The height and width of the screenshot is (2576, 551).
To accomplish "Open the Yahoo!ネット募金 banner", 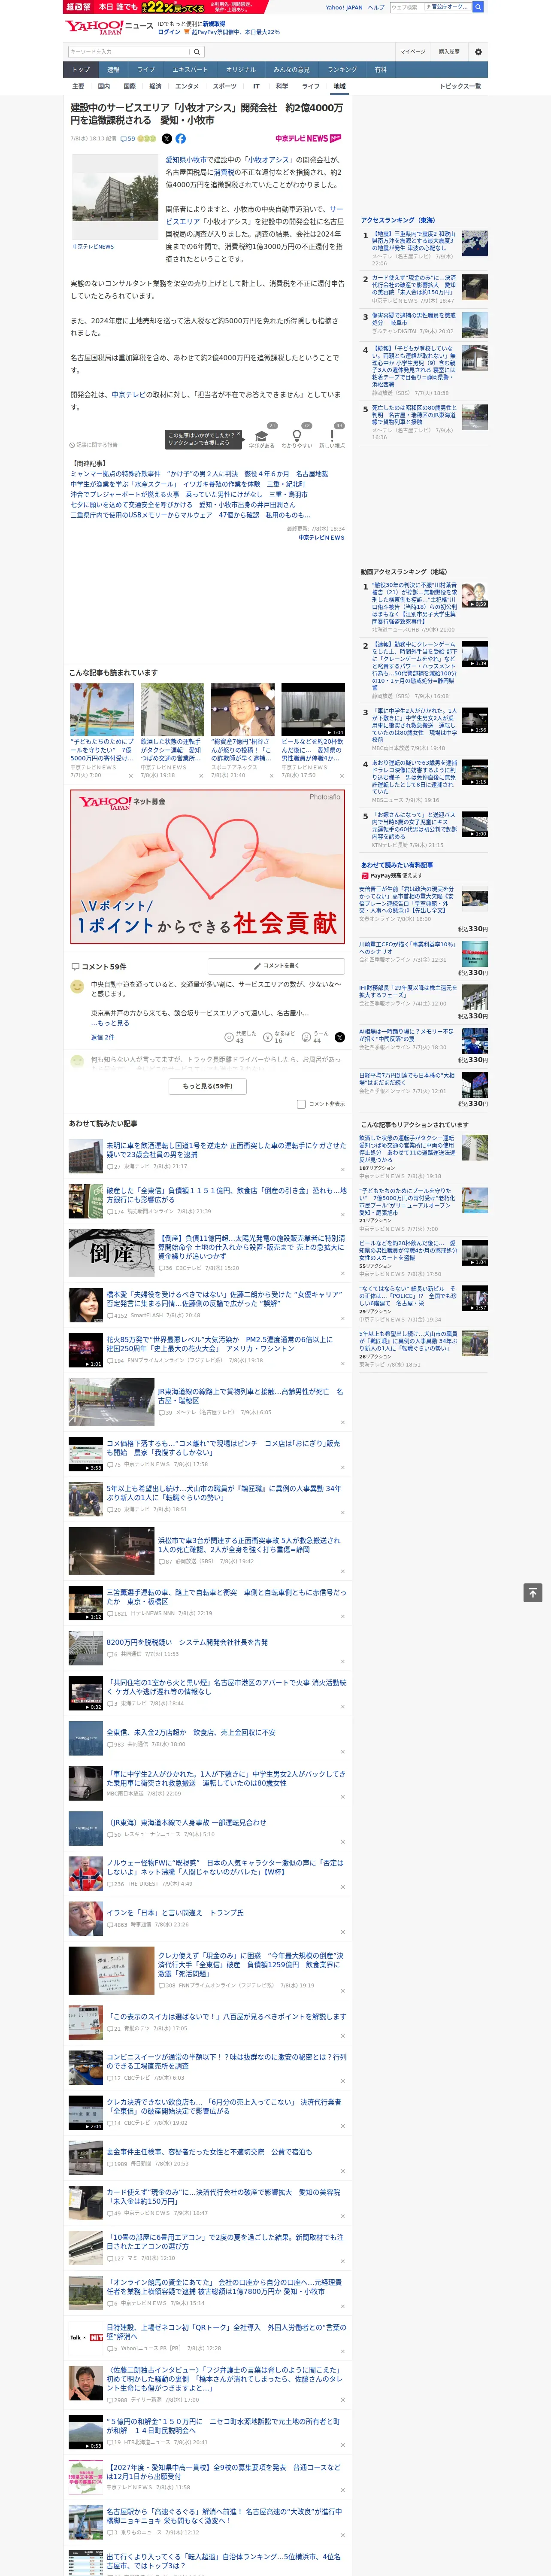I will tap(208, 866).
